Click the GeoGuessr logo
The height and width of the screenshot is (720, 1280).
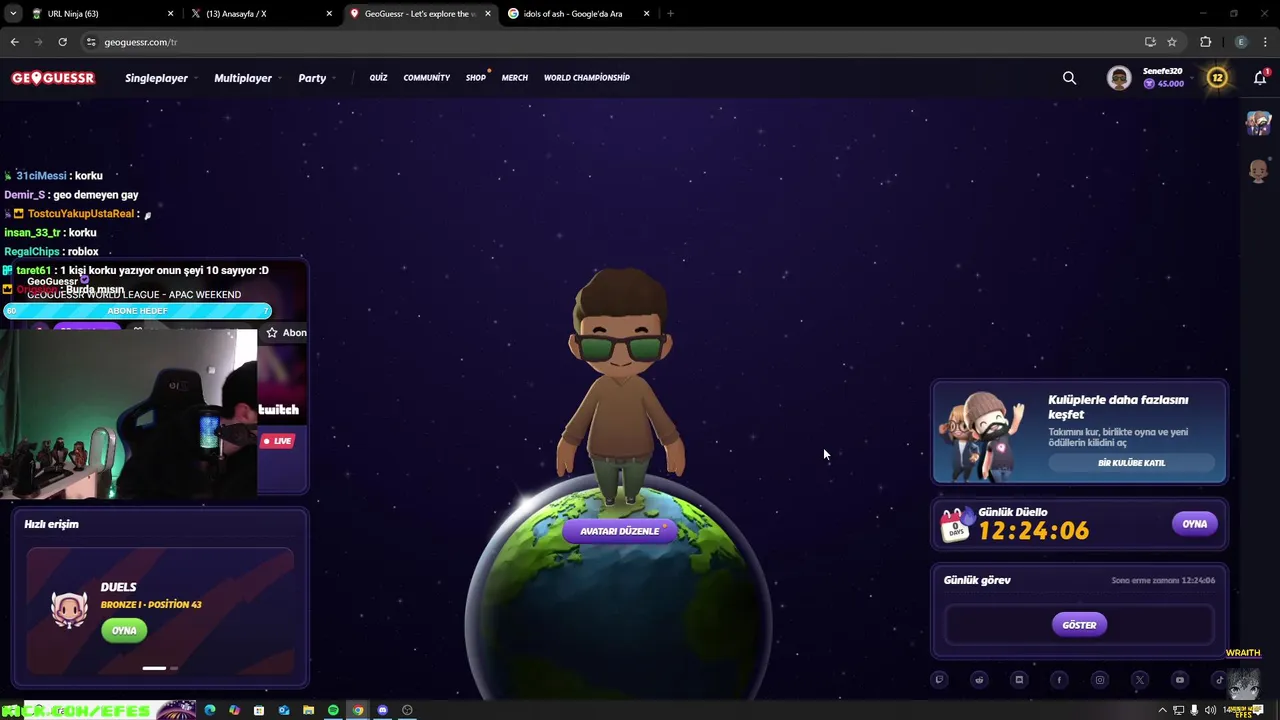pyautogui.click(x=54, y=78)
